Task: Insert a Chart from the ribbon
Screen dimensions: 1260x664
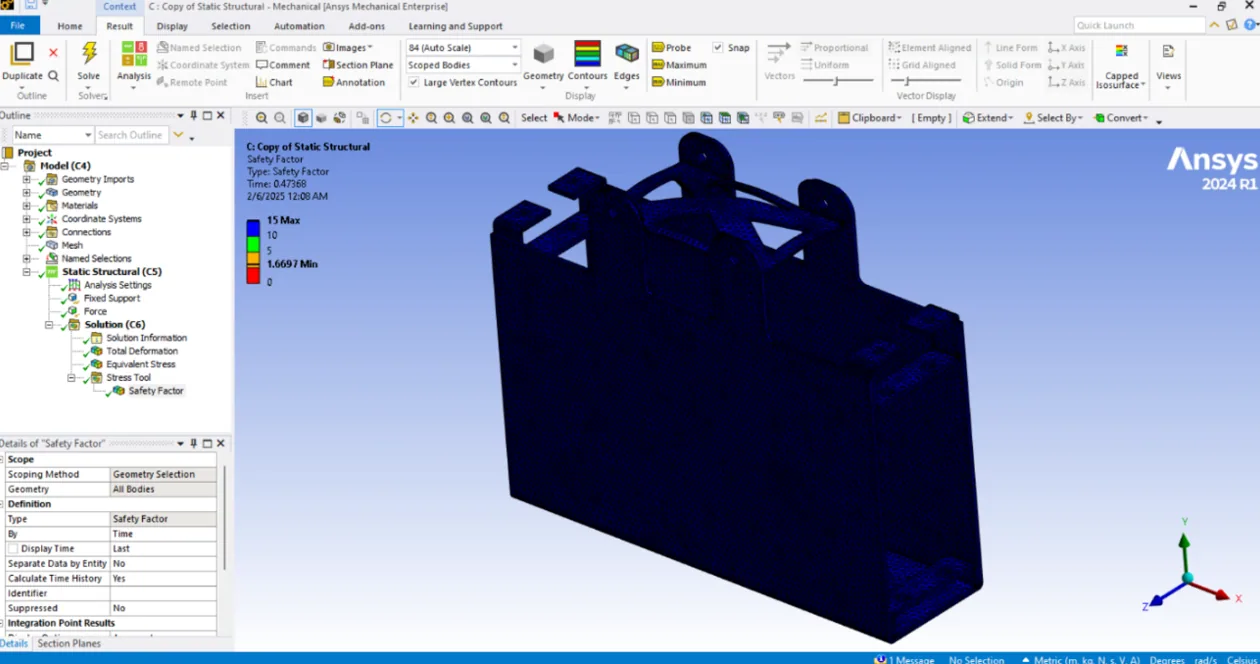Action: pyautogui.click(x=274, y=82)
